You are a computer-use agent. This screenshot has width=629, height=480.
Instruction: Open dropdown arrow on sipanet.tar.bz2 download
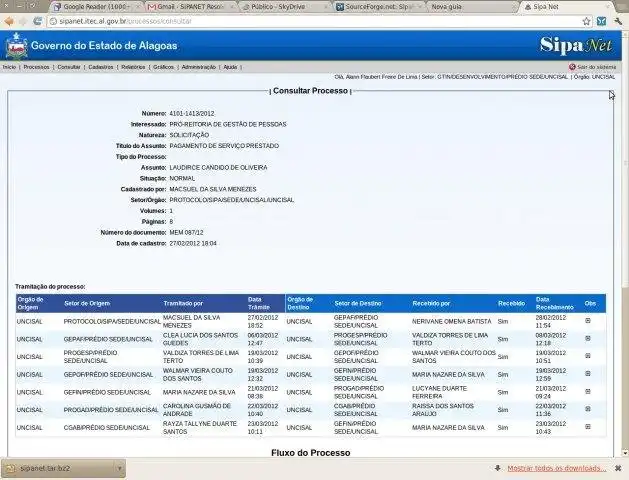(119, 468)
